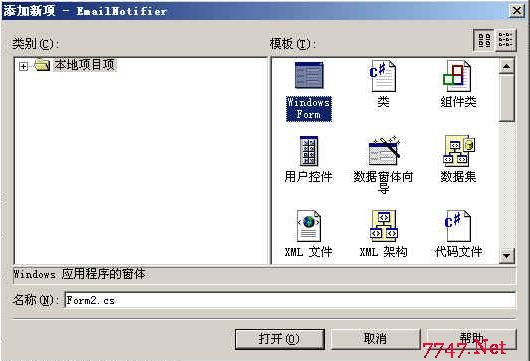Close the 添加新项 dialog
Image resolution: width=530 pixels, height=361 pixels.
[517, 10]
